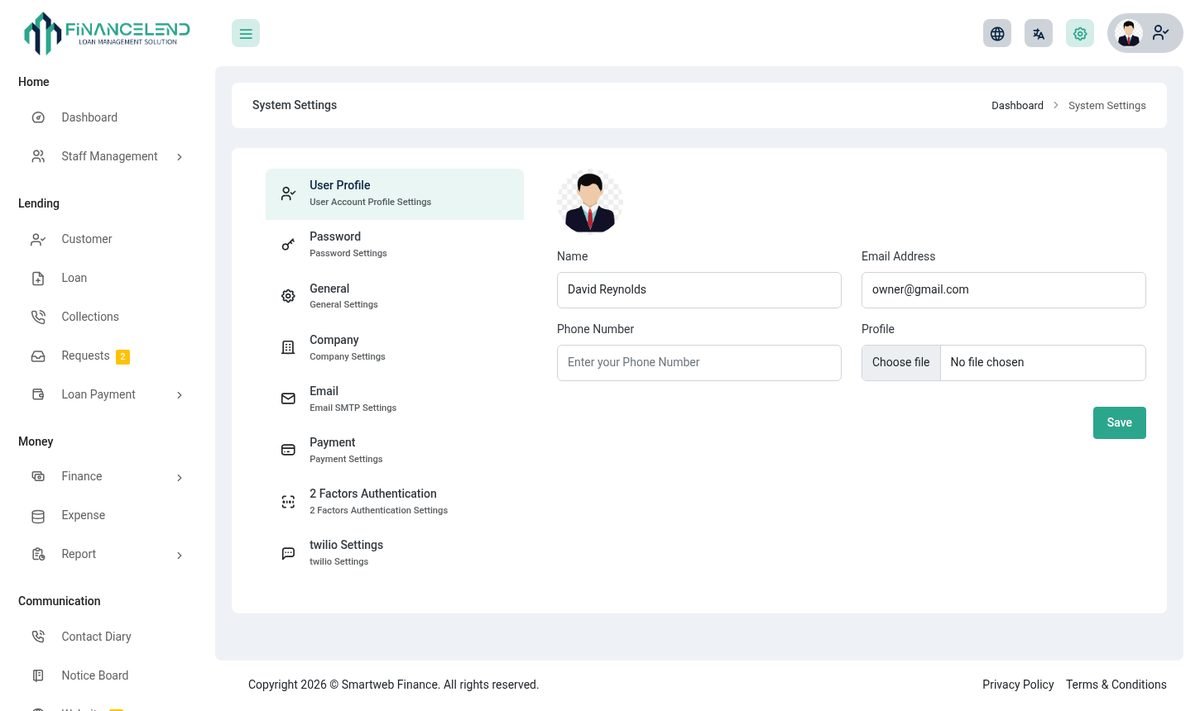Open the globe icon in header
The width and height of the screenshot is (1200, 711).
pos(997,33)
